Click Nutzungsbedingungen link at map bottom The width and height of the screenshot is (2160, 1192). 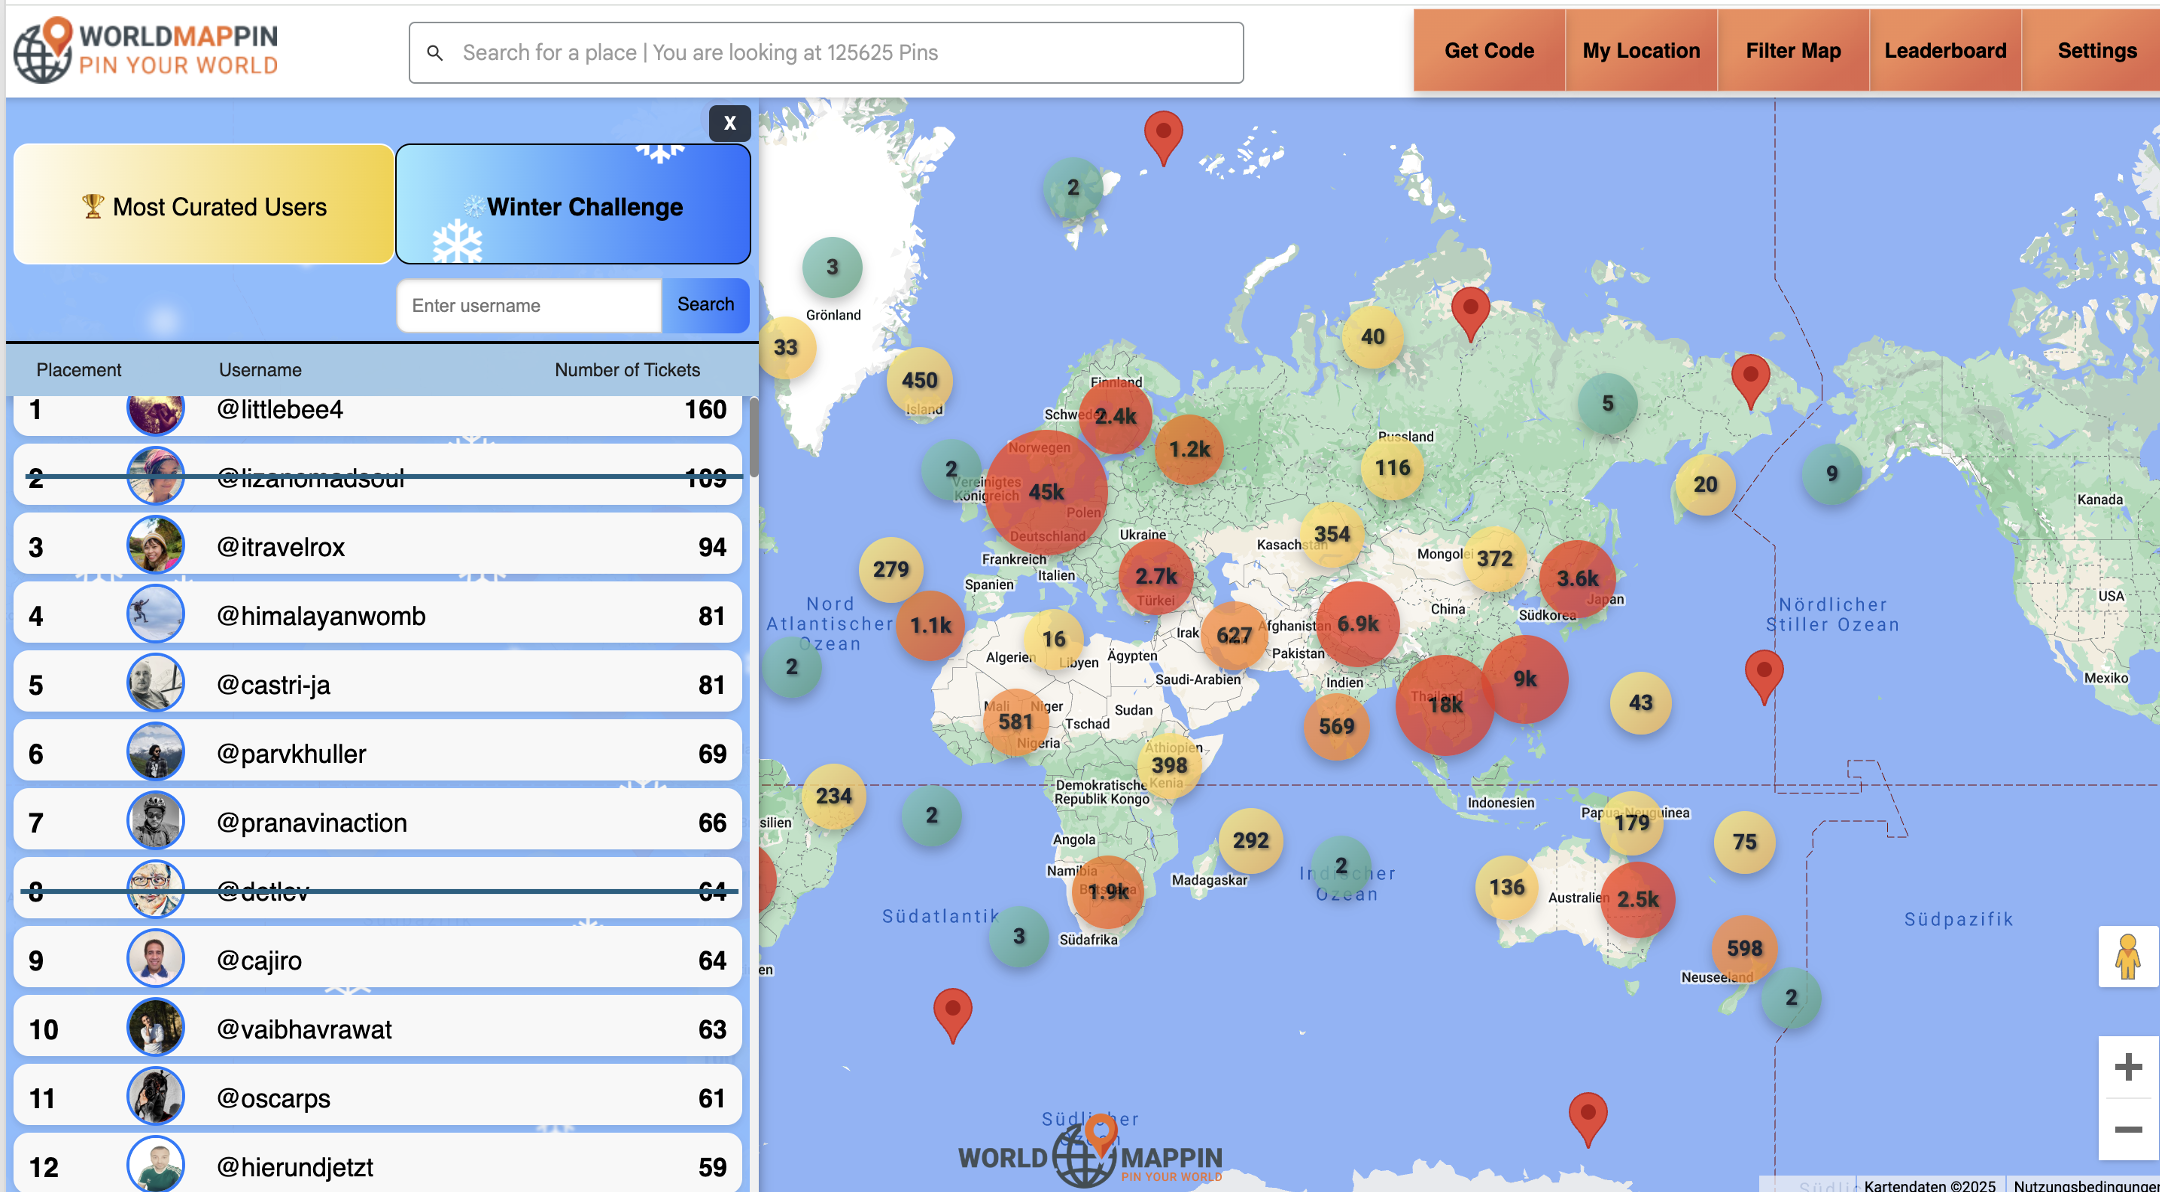click(2085, 1185)
